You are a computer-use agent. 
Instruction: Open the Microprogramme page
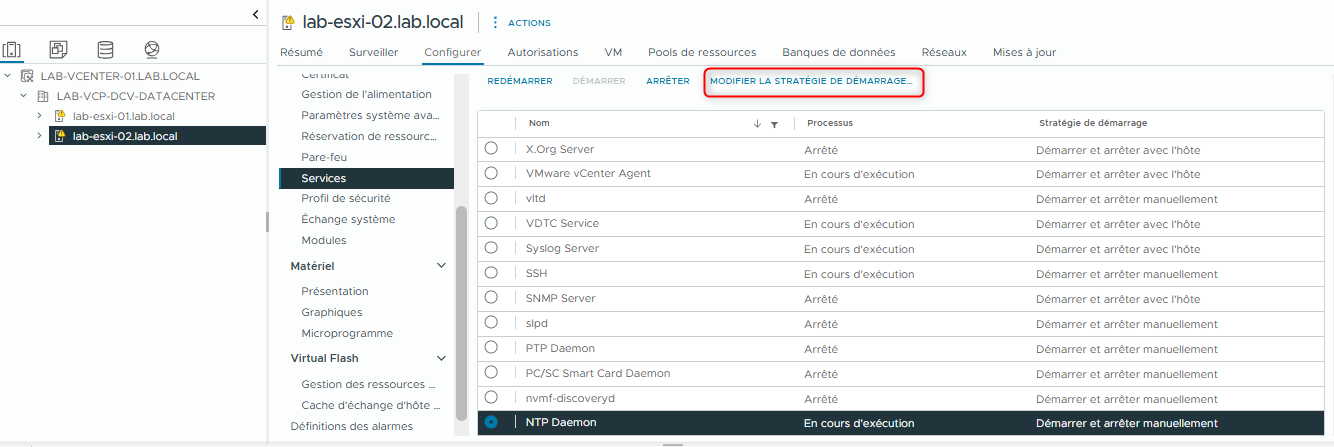(x=347, y=333)
